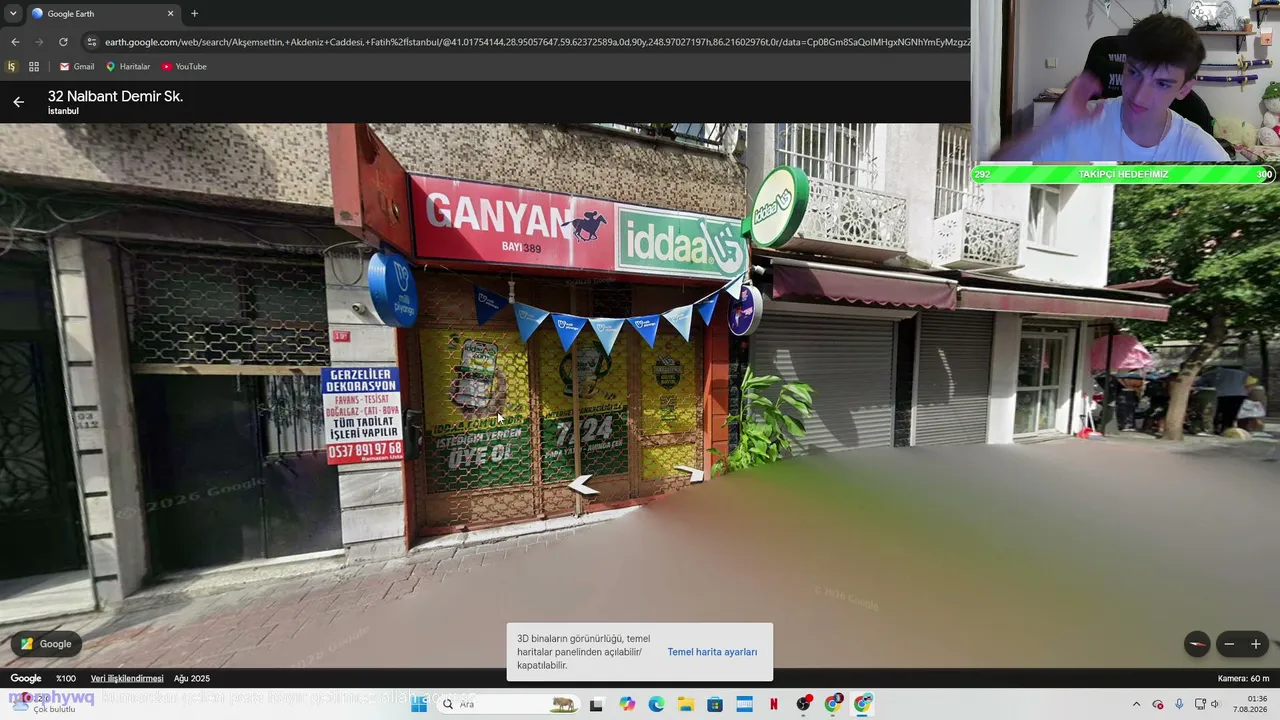The width and height of the screenshot is (1280, 720).
Task: Open the Haritalar bookmark
Action: [x=128, y=67]
